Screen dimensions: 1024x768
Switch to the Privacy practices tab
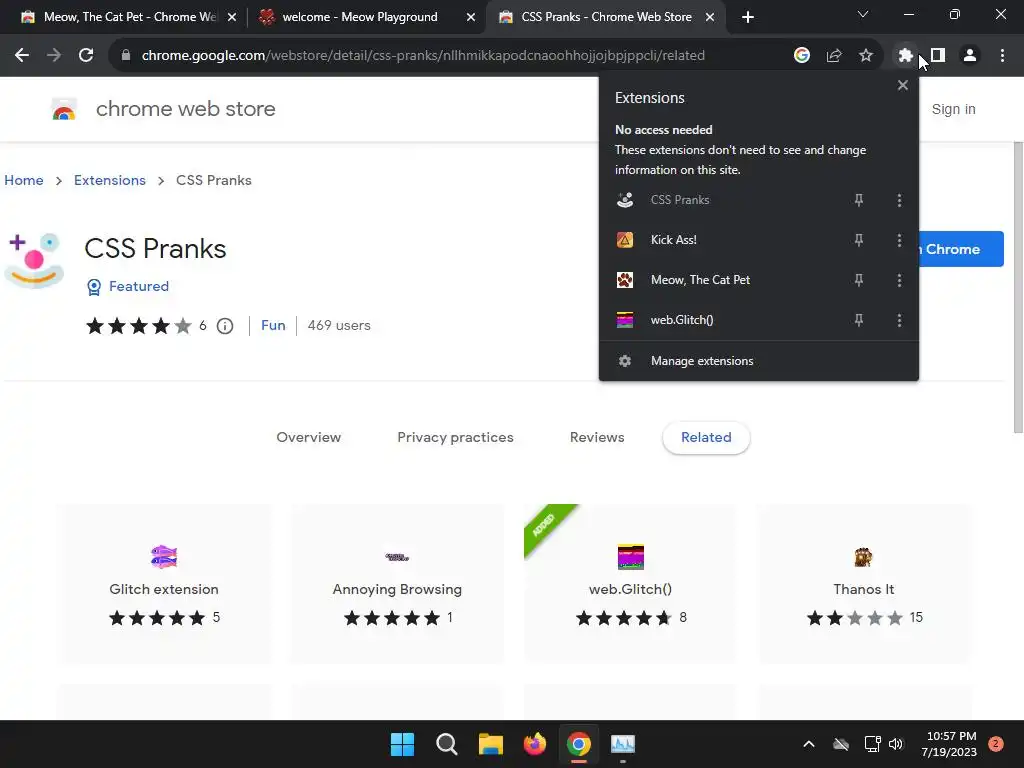[x=455, y=438]
